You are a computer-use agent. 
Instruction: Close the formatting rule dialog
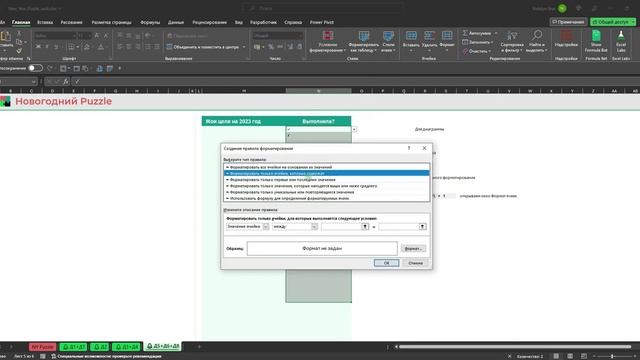tap(424, 148)
